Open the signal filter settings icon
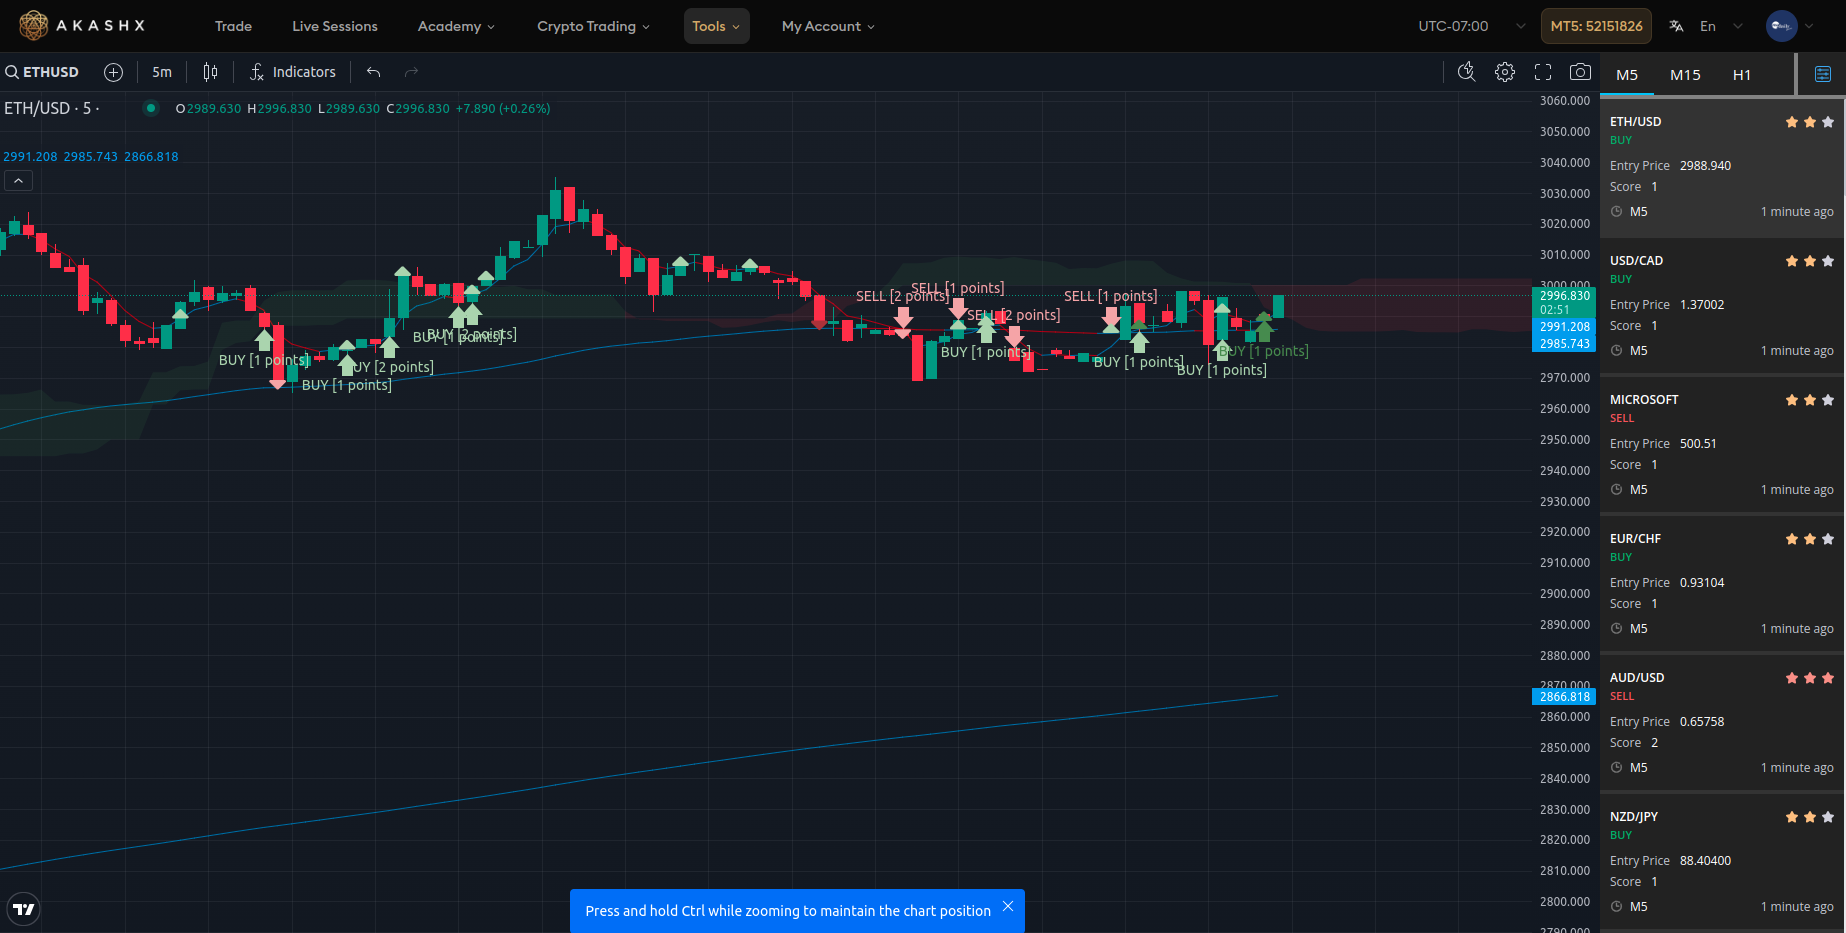This screenshot has height=933, width=1846. (x=1822, y=74)
